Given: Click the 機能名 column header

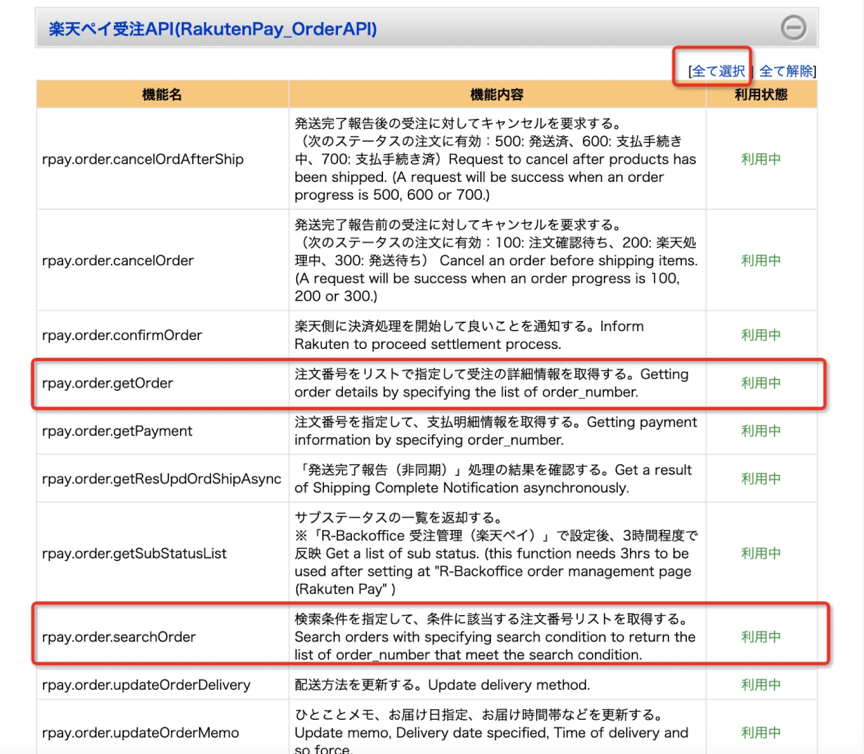Looking at the screenshot, I should [x=162, y=95].
